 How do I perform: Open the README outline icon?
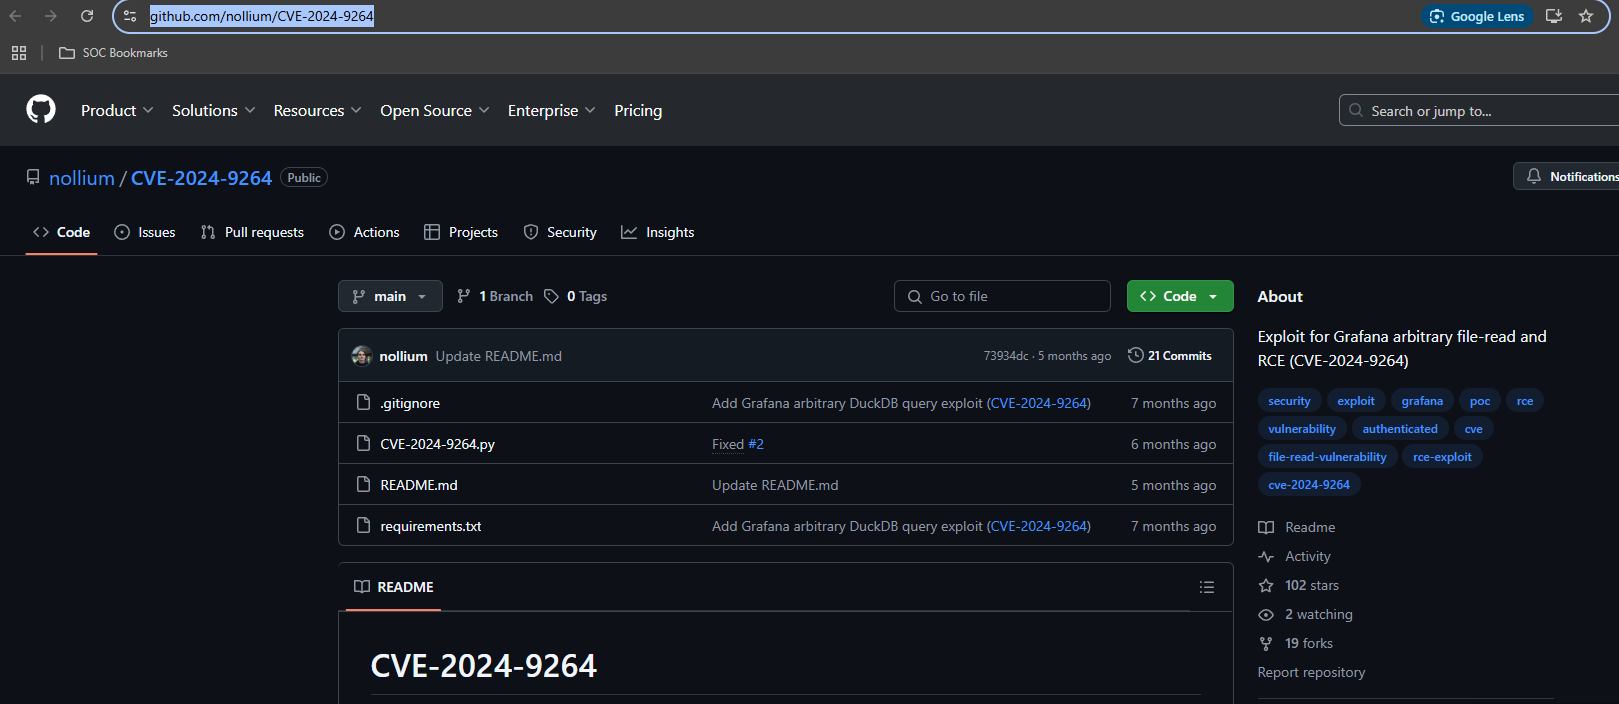click(1207, 587)
